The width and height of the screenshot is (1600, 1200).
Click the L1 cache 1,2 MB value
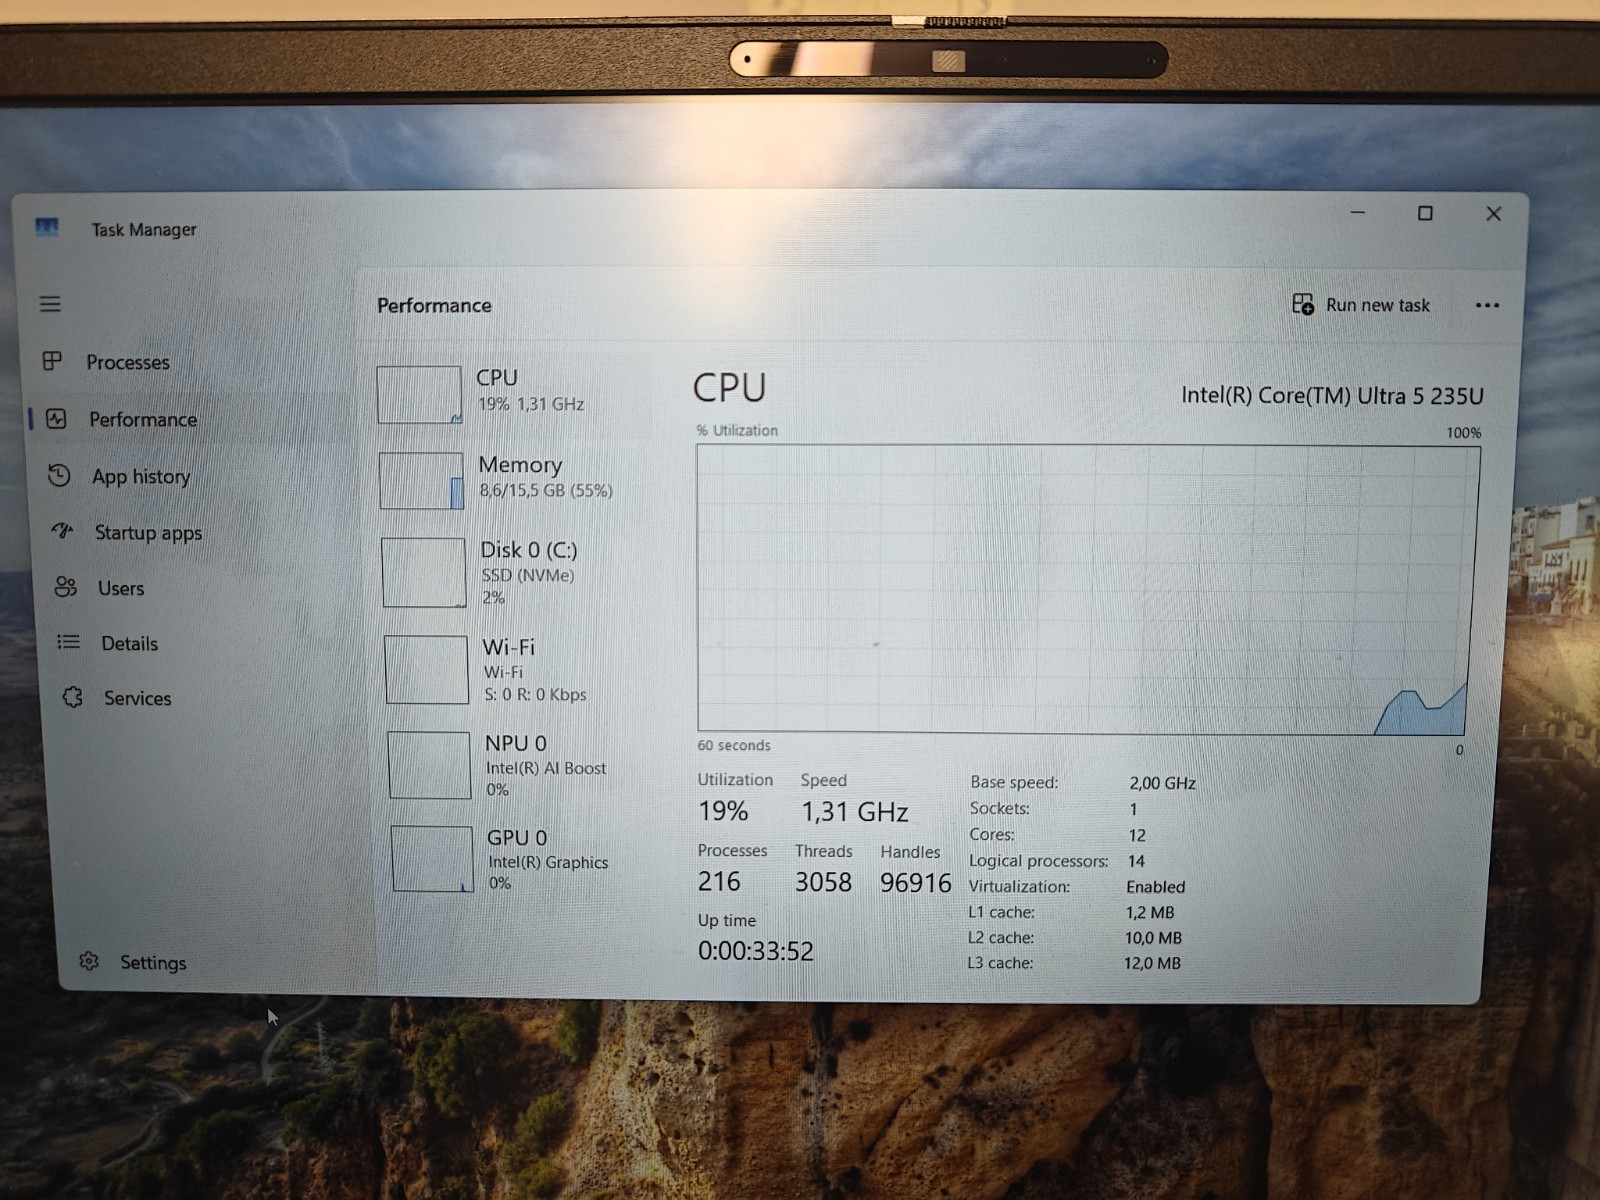pyautogui.click(x=1150, y=912)
